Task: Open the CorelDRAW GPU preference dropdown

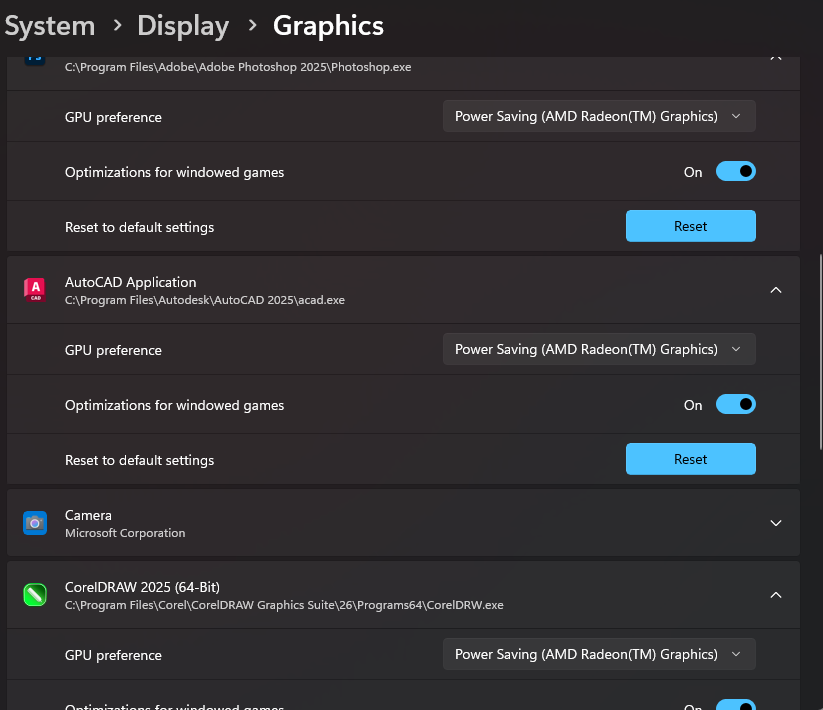Action: (x=599, y=654)
